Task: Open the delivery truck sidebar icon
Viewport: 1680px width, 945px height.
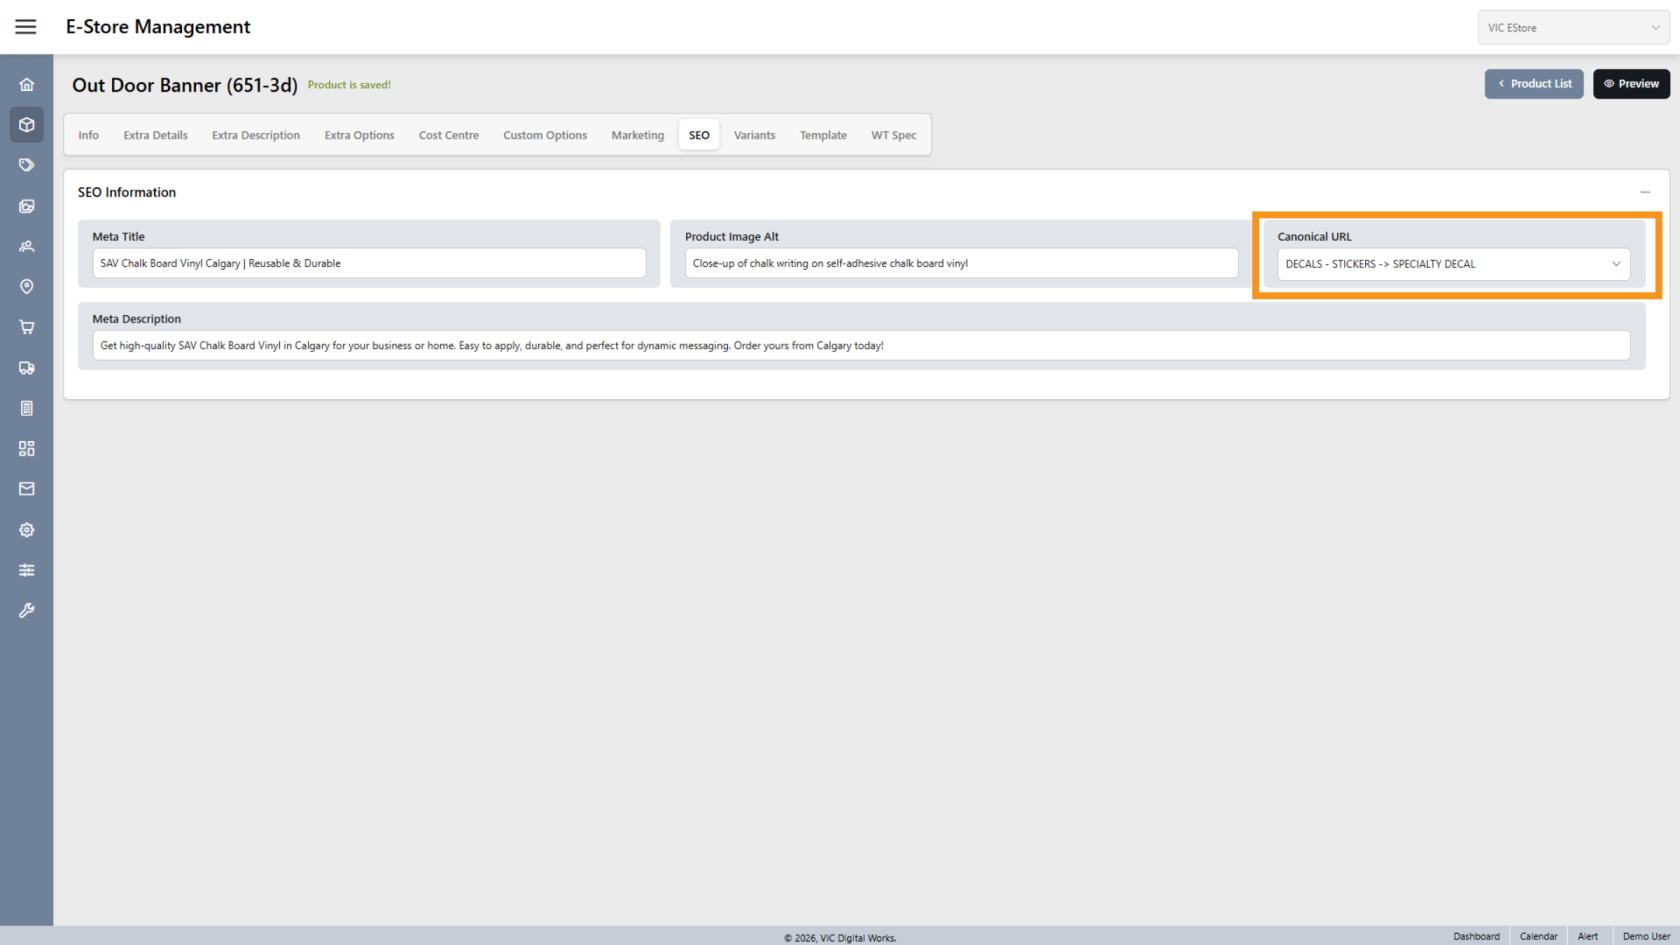Action: pos(27,368)
